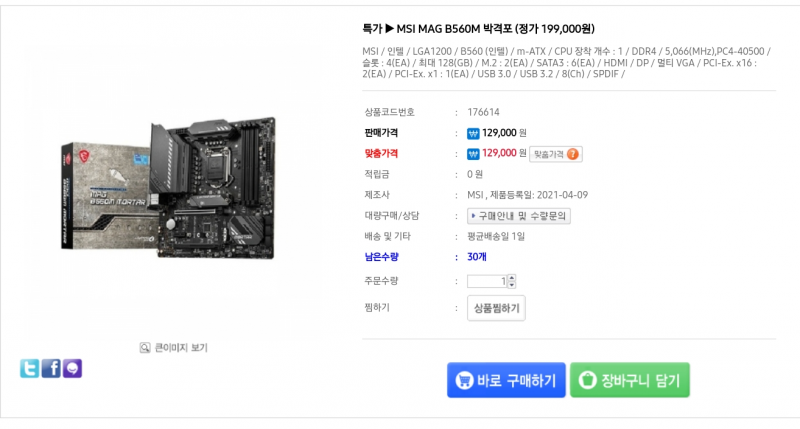Share product on Twitter icon
Screen dimensions: 800x429
click(30, 368)
